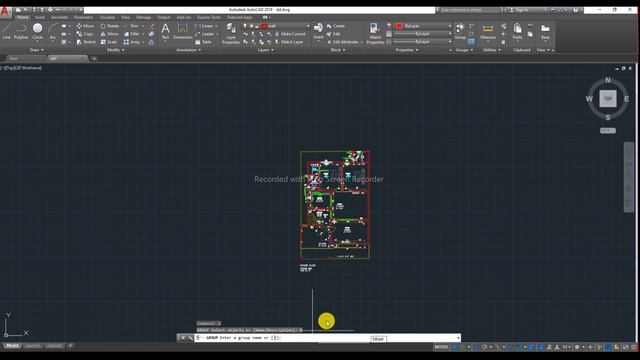Image resolution: width=640 pixels, height=360 pixels.
Task: Expand the Draw panel
Action: (x=36, y=50)
